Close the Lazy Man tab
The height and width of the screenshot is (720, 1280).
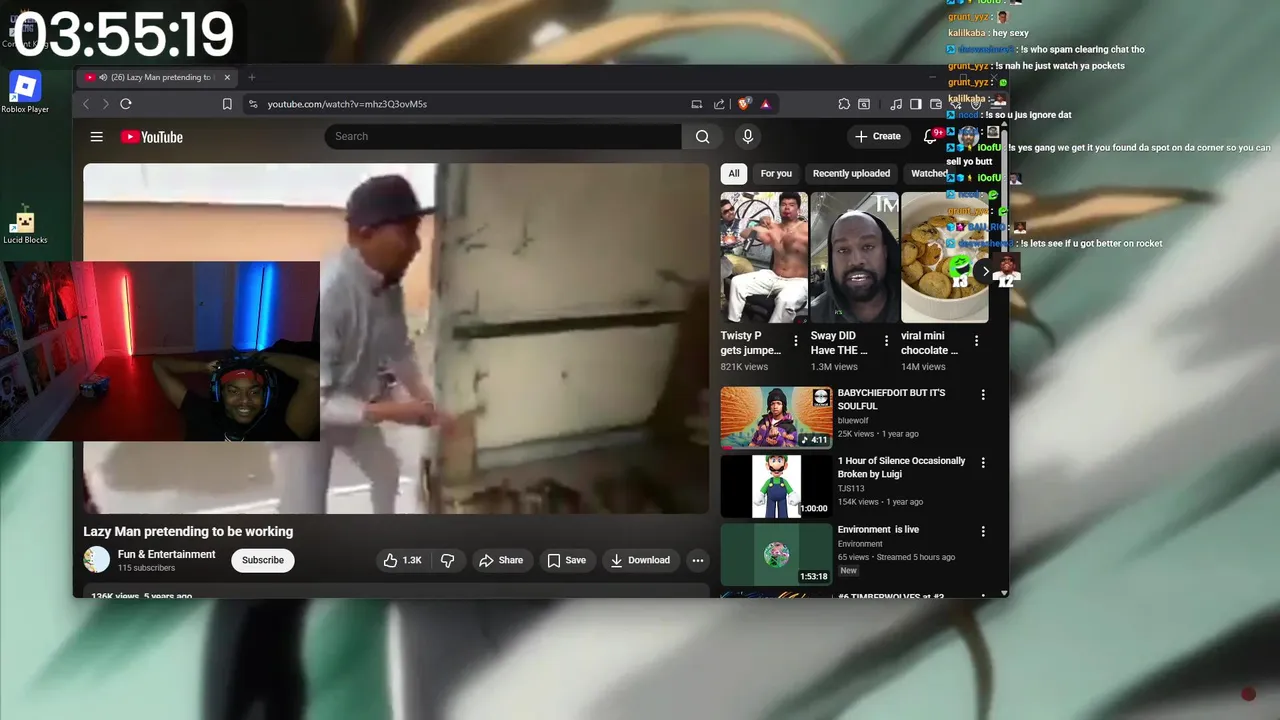[227, 77]
